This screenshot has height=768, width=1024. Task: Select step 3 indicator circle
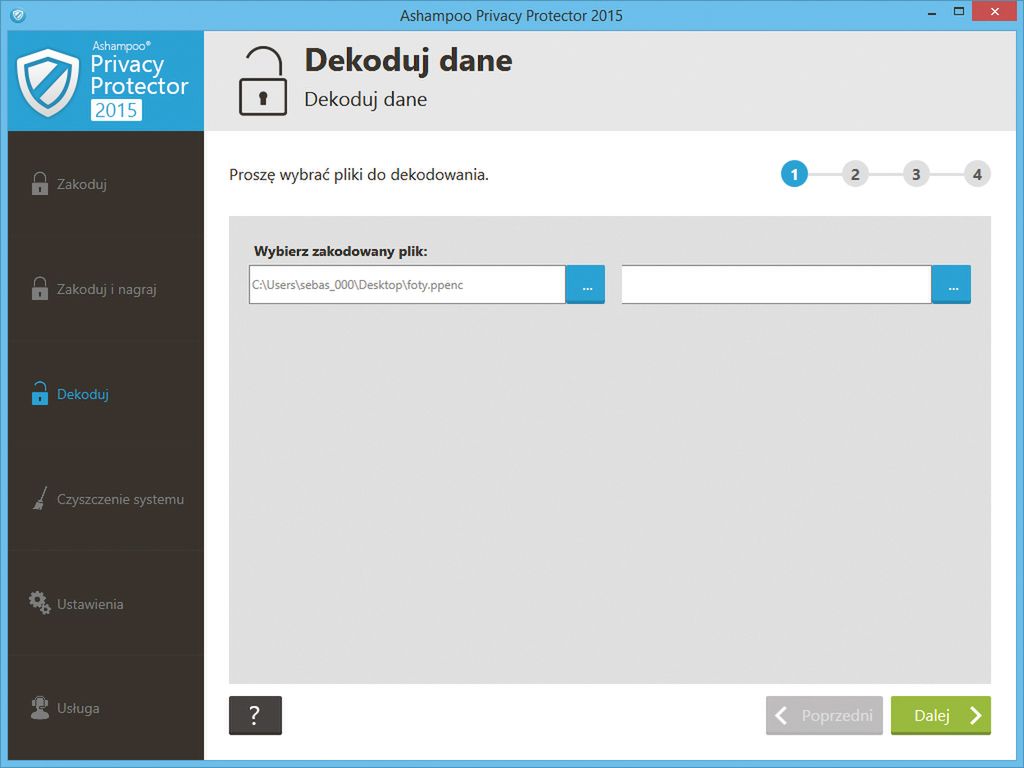(916, 174)
